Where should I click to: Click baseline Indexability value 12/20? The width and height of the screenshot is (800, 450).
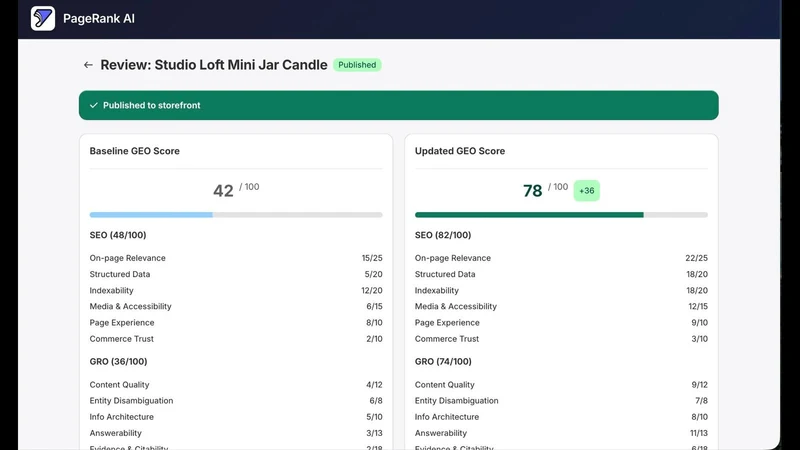click(x=372, y=290)
